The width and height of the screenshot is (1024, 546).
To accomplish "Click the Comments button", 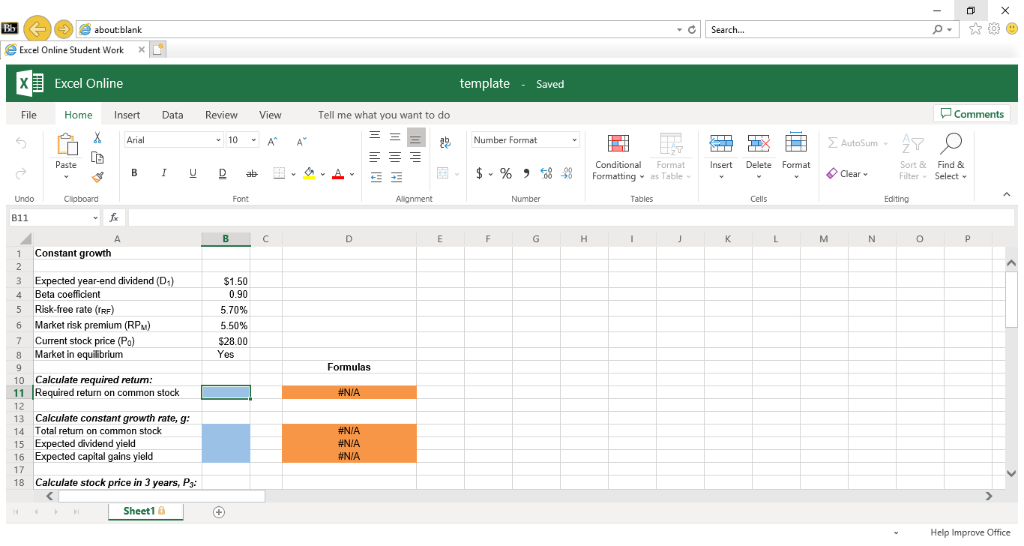I will coord(970,114).
